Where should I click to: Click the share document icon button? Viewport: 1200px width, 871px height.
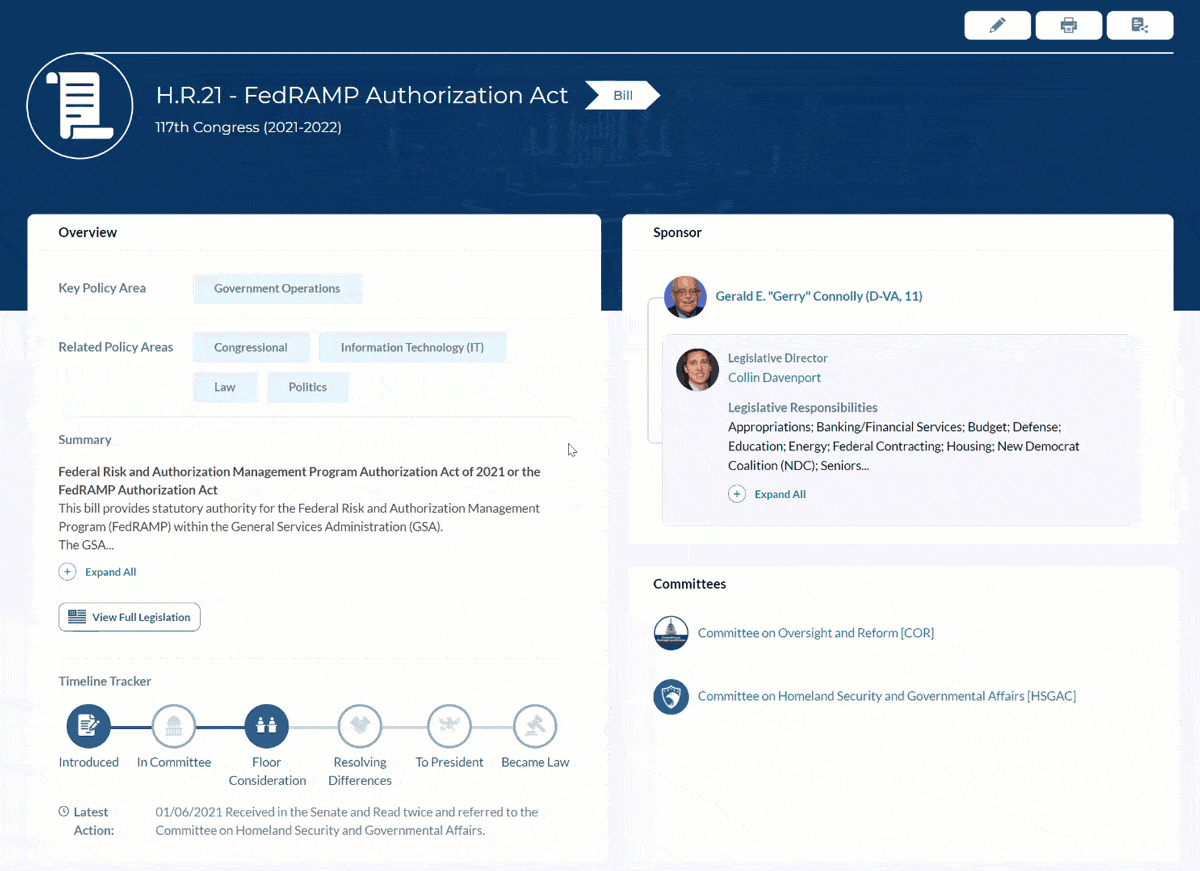point(1140,25)
